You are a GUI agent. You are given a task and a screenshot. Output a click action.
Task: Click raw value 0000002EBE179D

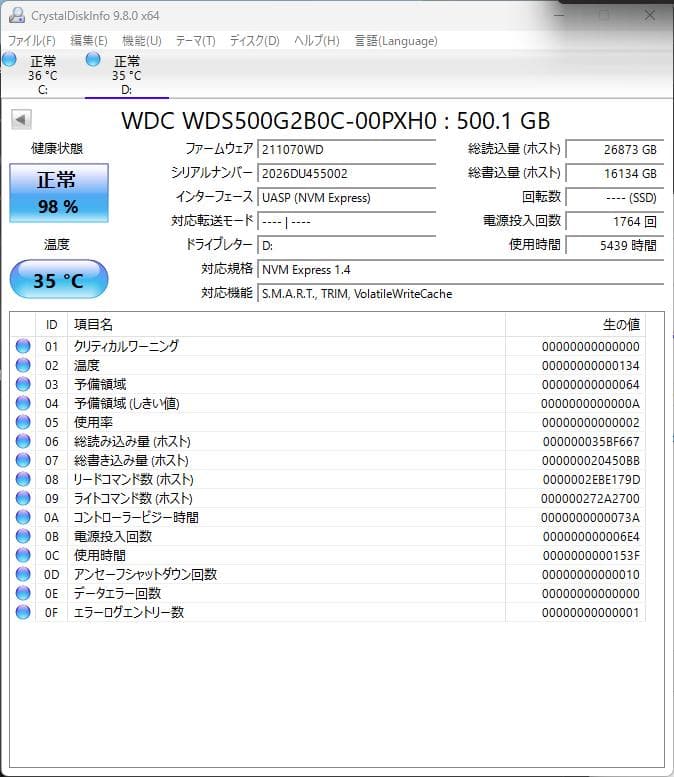(x=591, y=479)
